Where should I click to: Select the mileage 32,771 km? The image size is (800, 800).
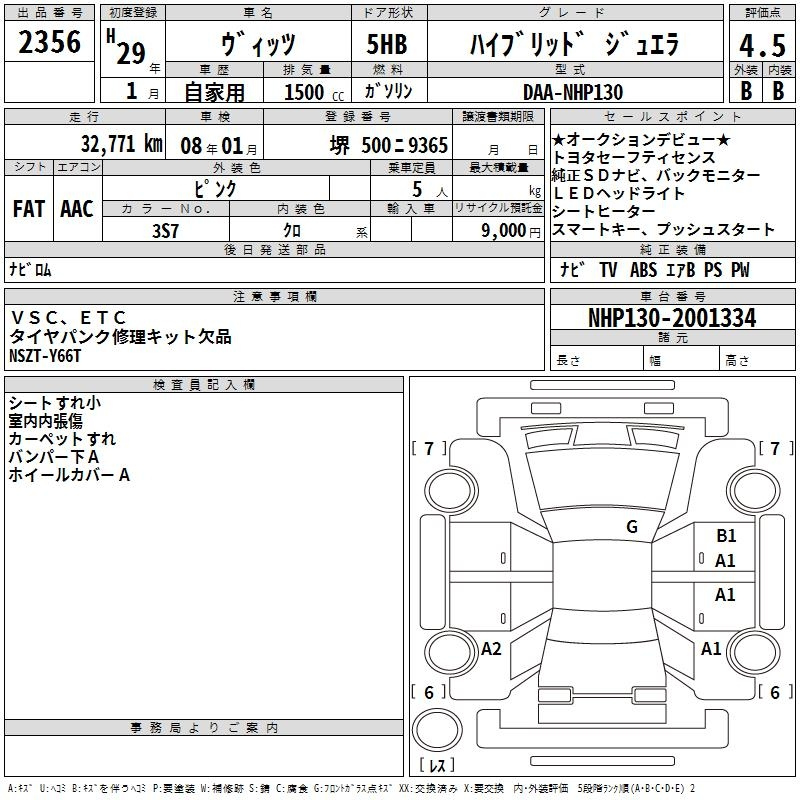pos(121,143)
